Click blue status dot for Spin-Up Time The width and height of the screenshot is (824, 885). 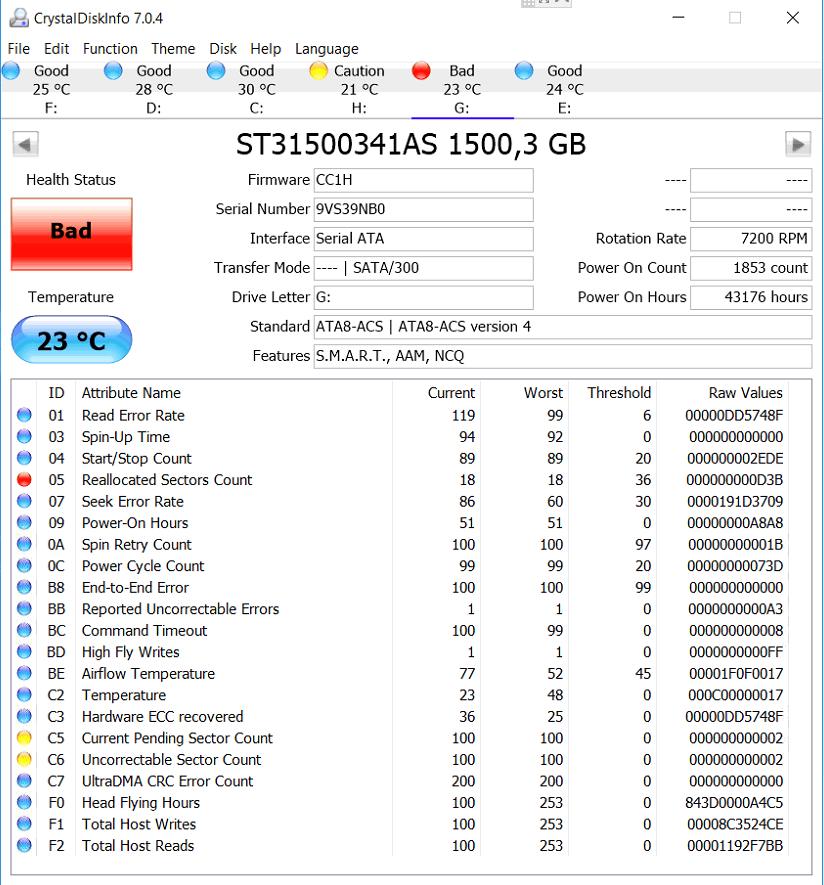(x=24, y=437)
